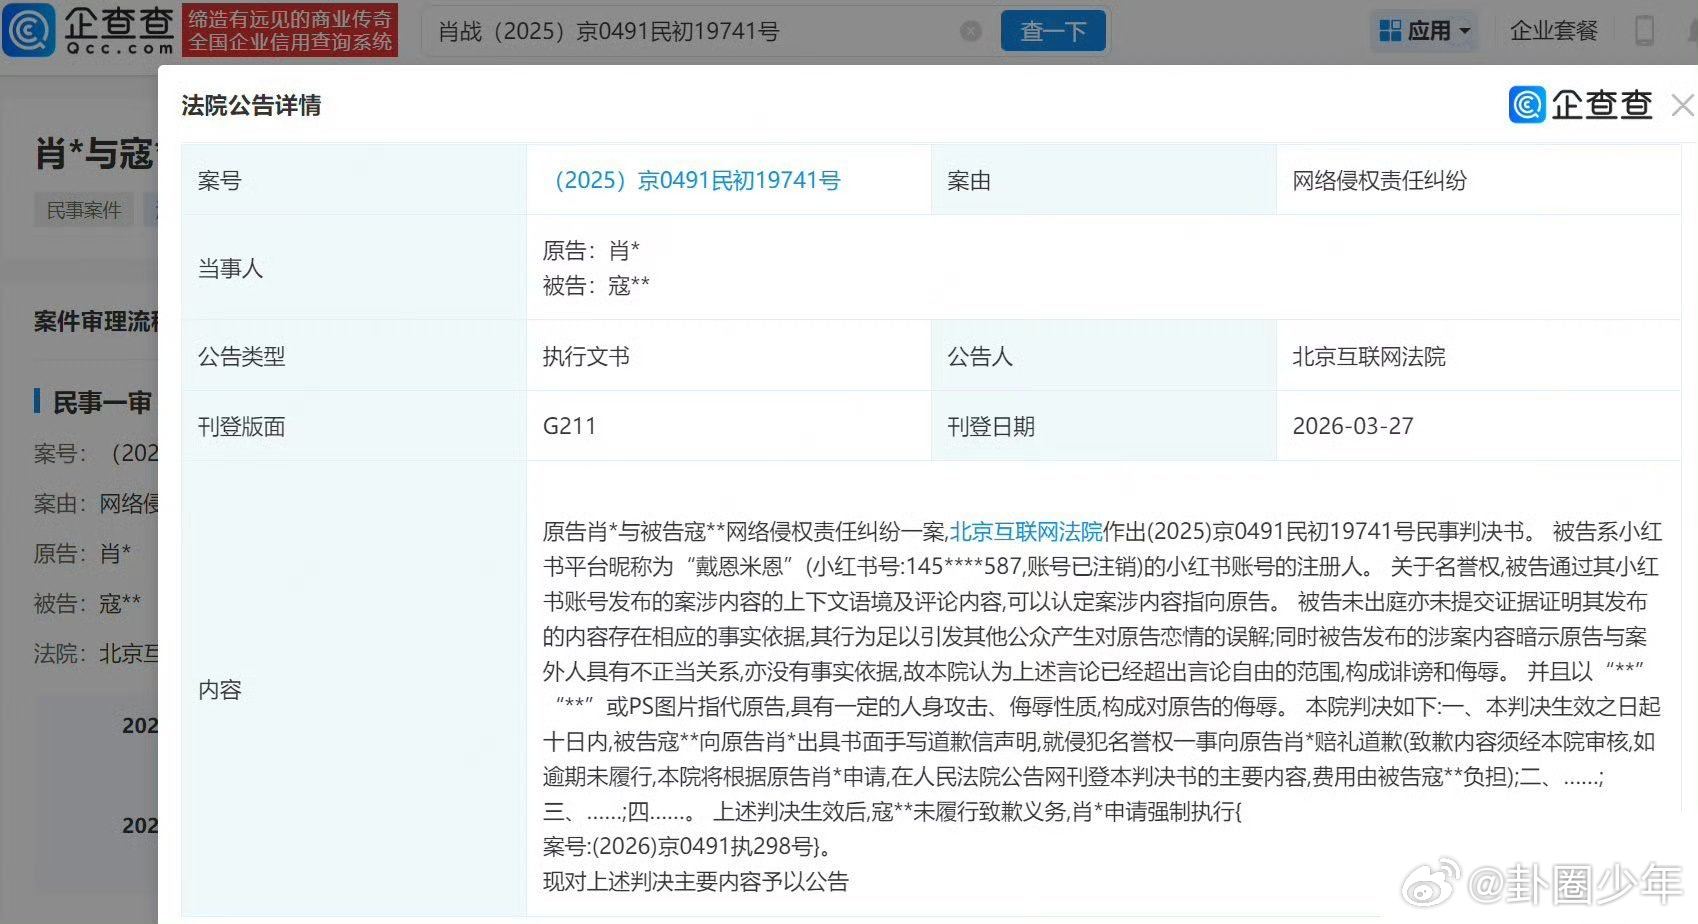Open the 企业套餐 menu item
This screenshot has height=924, width=1698.
pyautogui.click(x=1552, y=31)
